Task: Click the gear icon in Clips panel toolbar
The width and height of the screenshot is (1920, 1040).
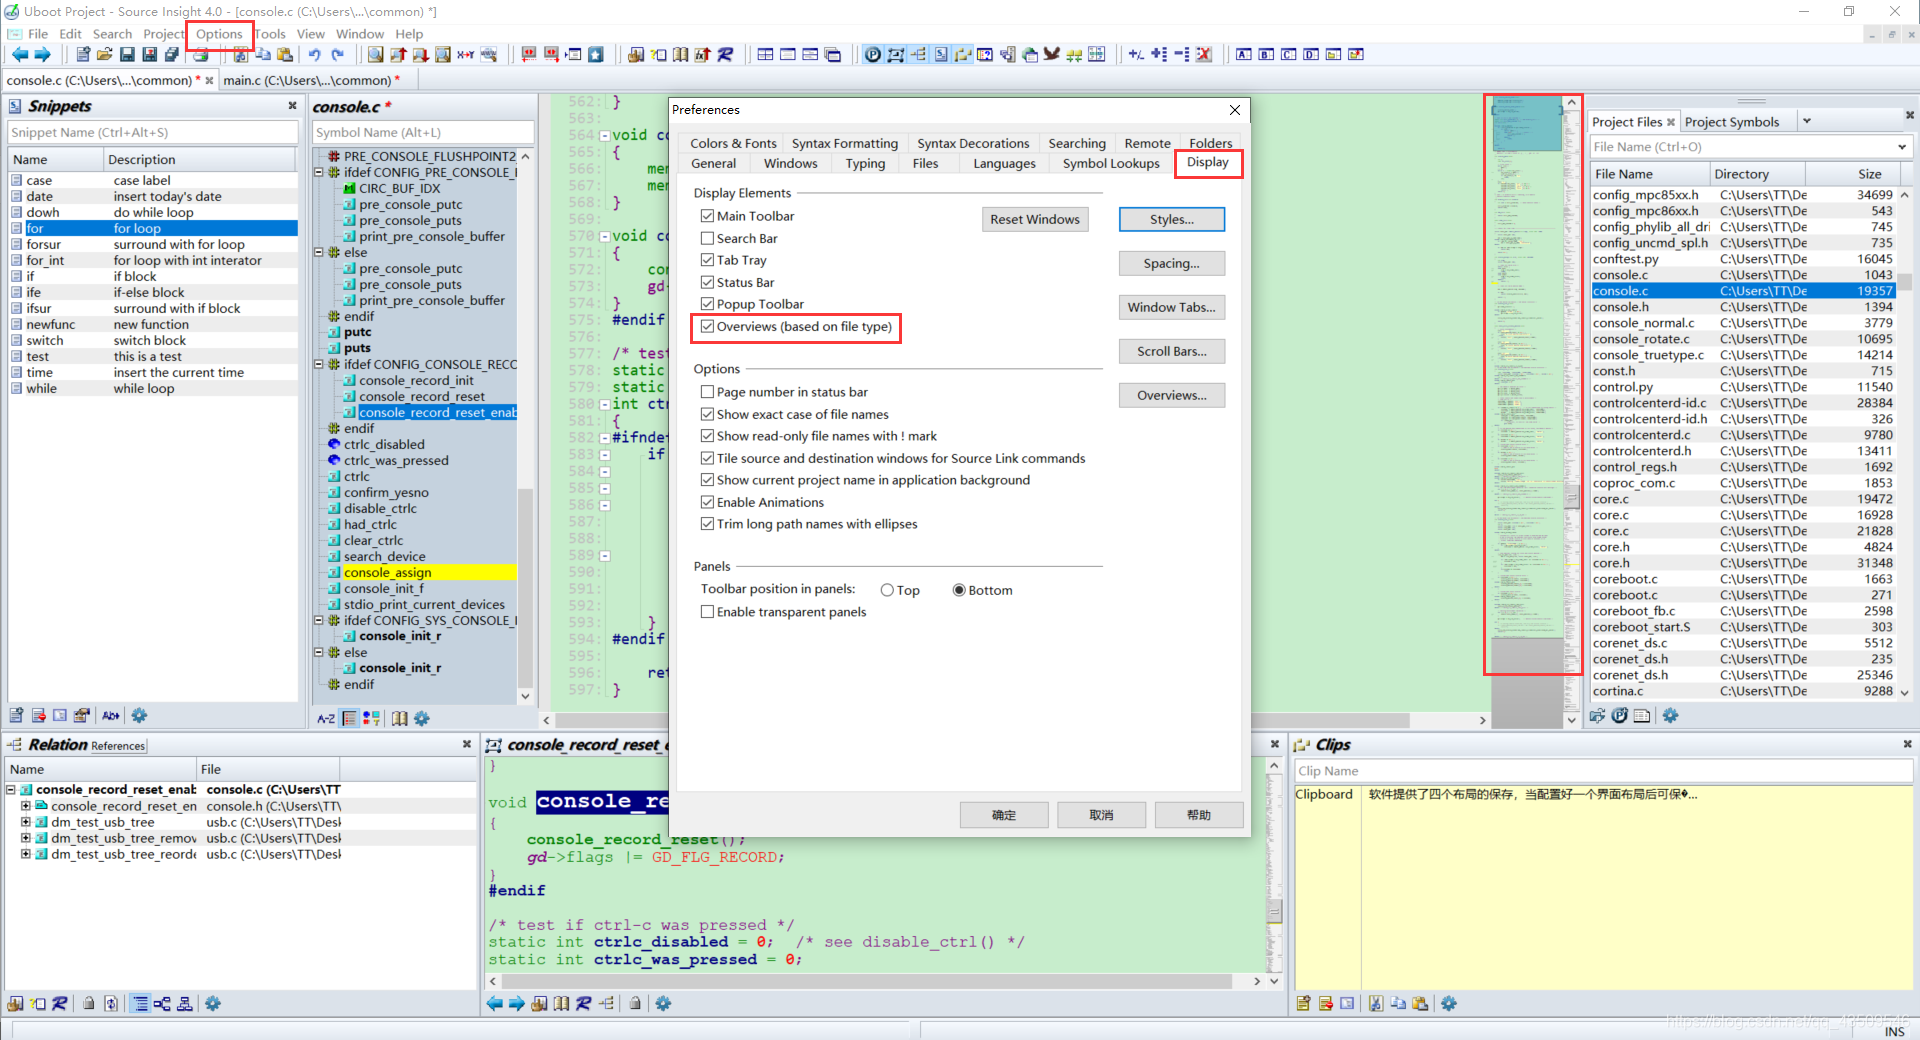Action: pos(1449,1004)
